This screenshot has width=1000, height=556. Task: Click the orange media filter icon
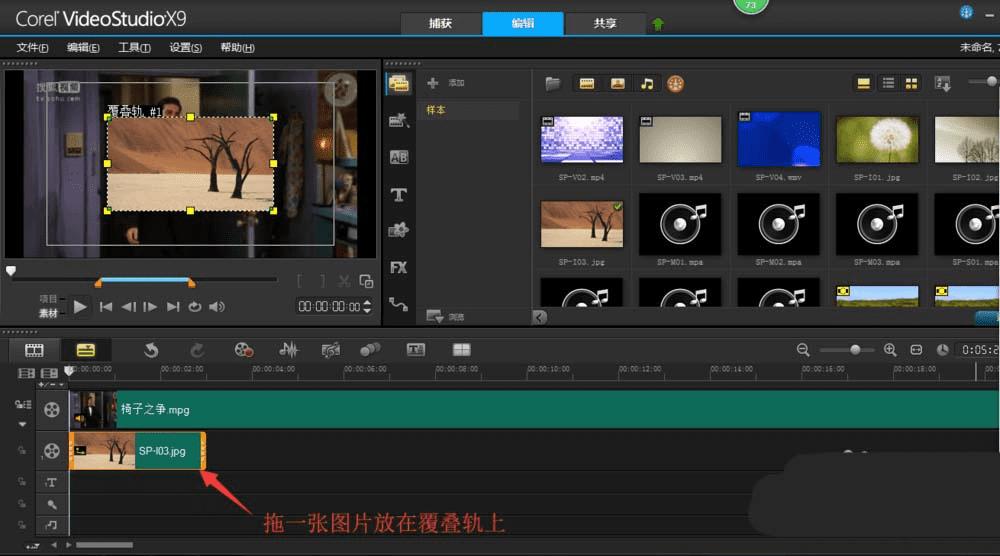coord(675,84)
